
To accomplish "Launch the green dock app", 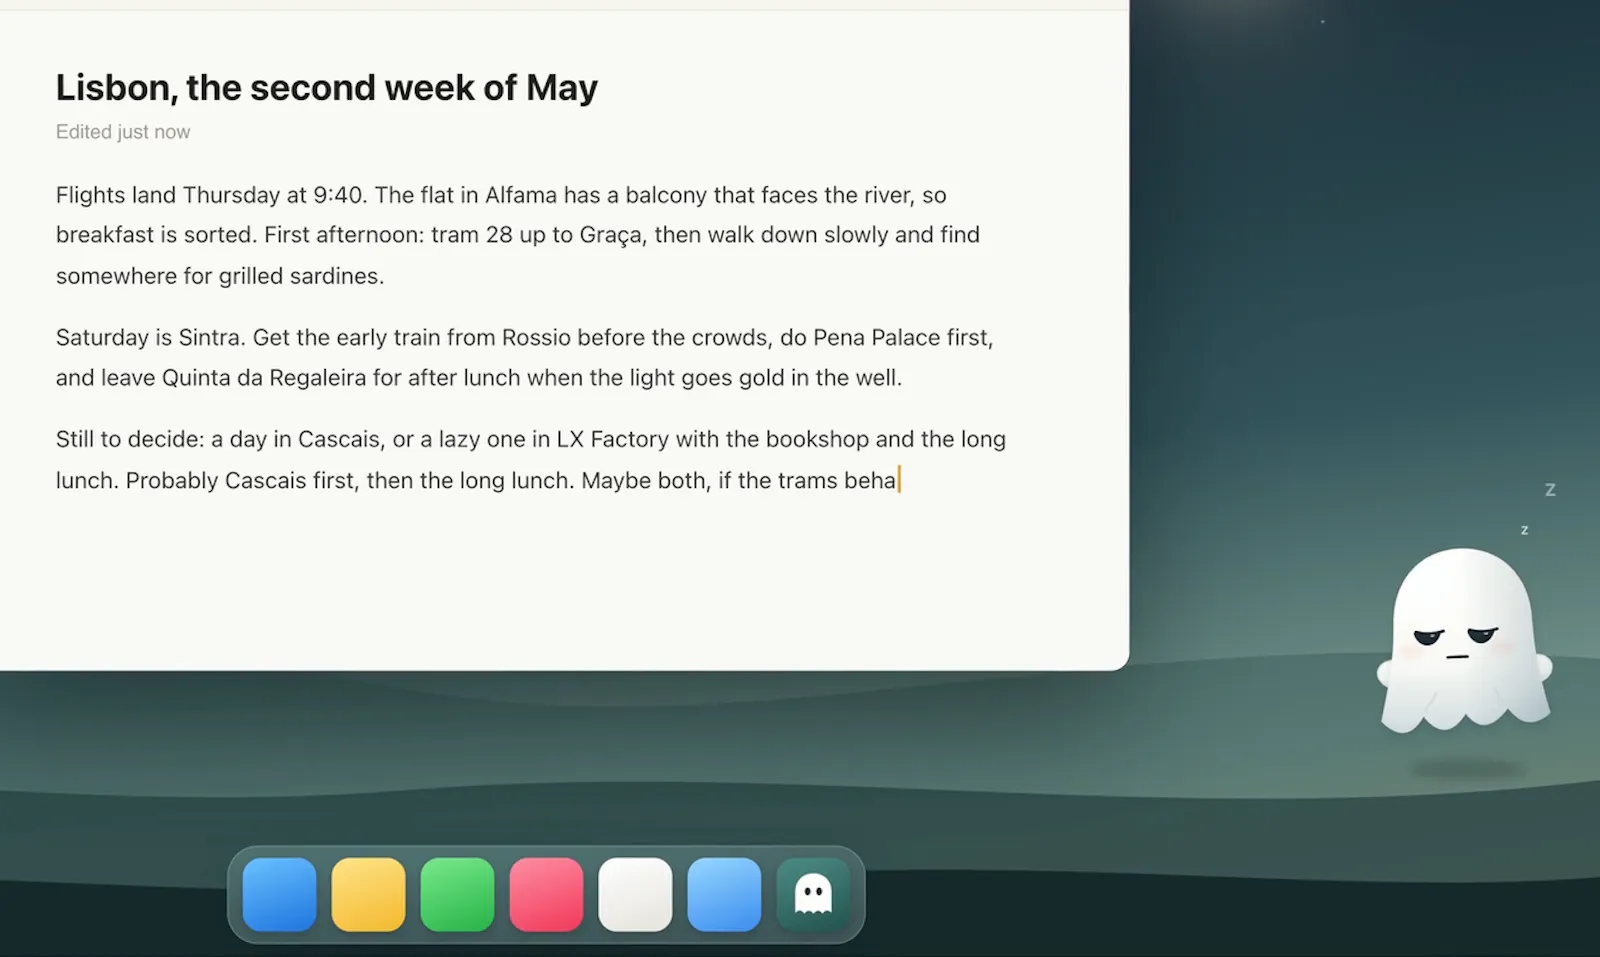I will 457,894.
